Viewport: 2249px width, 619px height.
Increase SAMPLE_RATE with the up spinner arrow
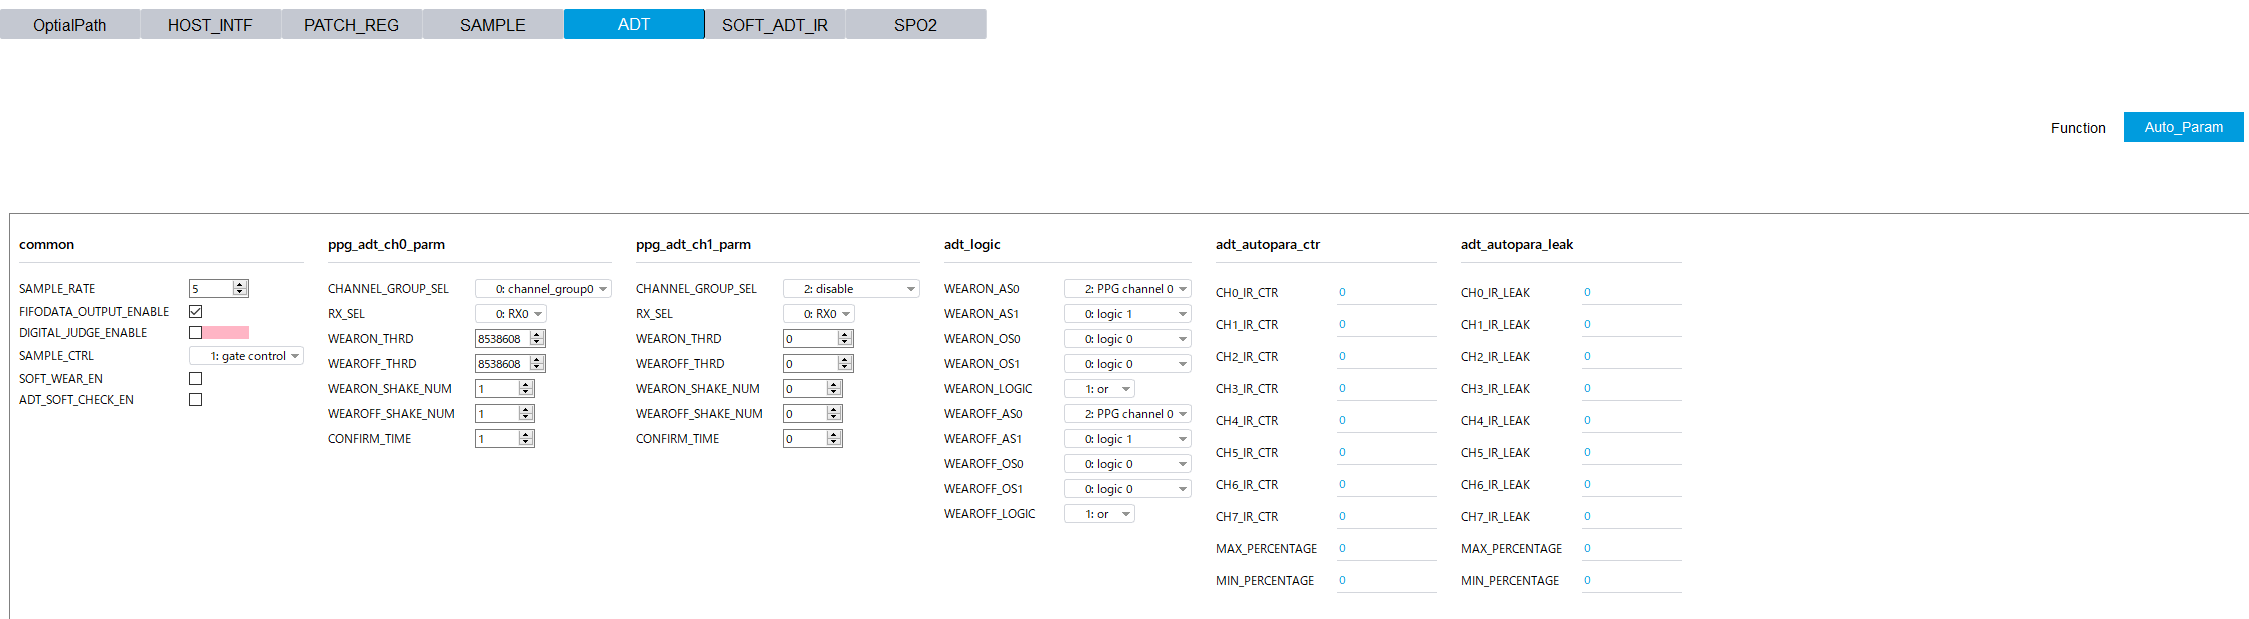[x=240, y=285]
